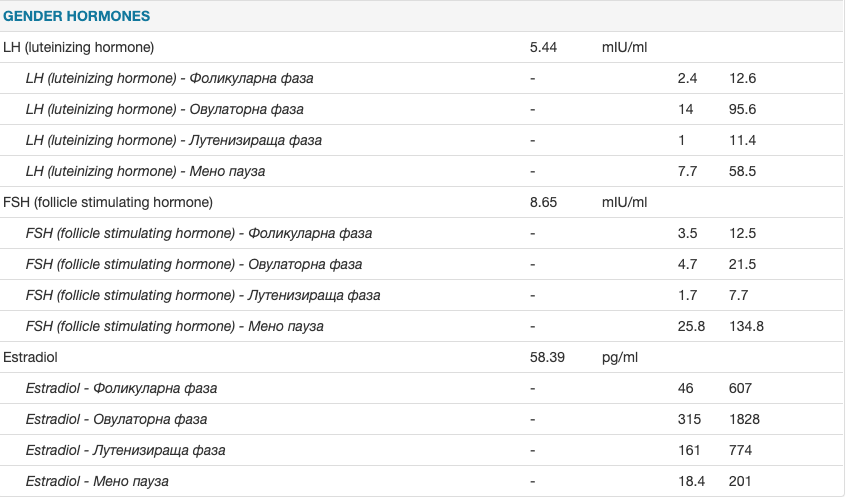Click FSH Мено пауза upper limit 134.8
This screenshot has height=497, width=847.
[x=746, y=326]
